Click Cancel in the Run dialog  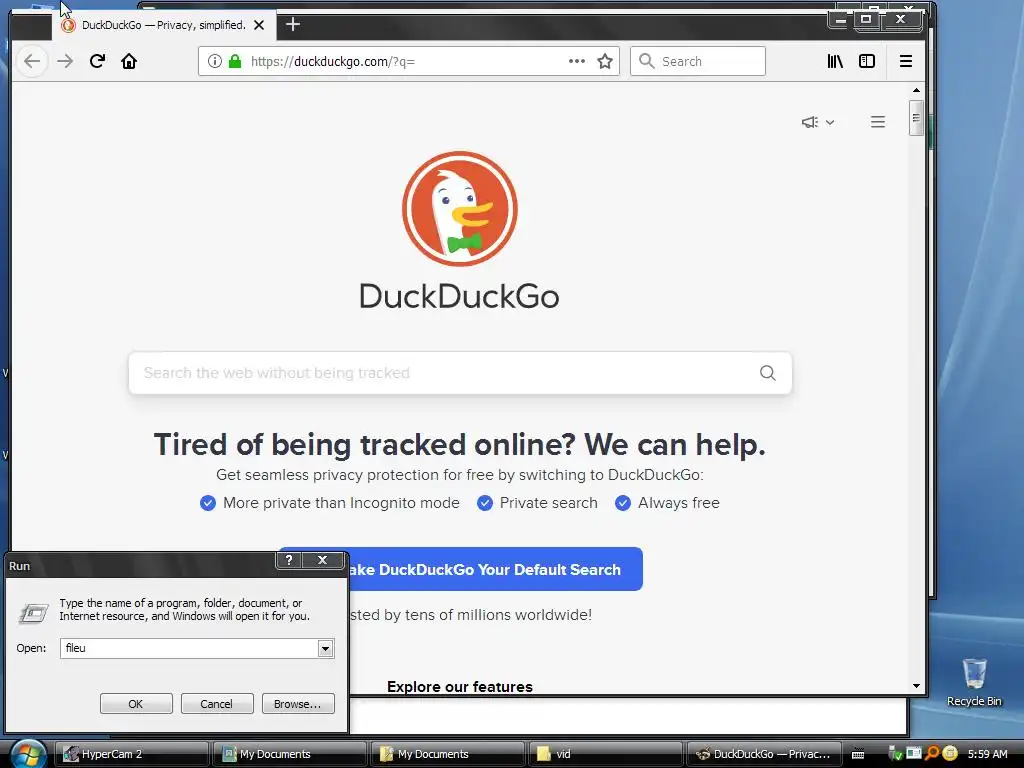click(x=216, y=704)
